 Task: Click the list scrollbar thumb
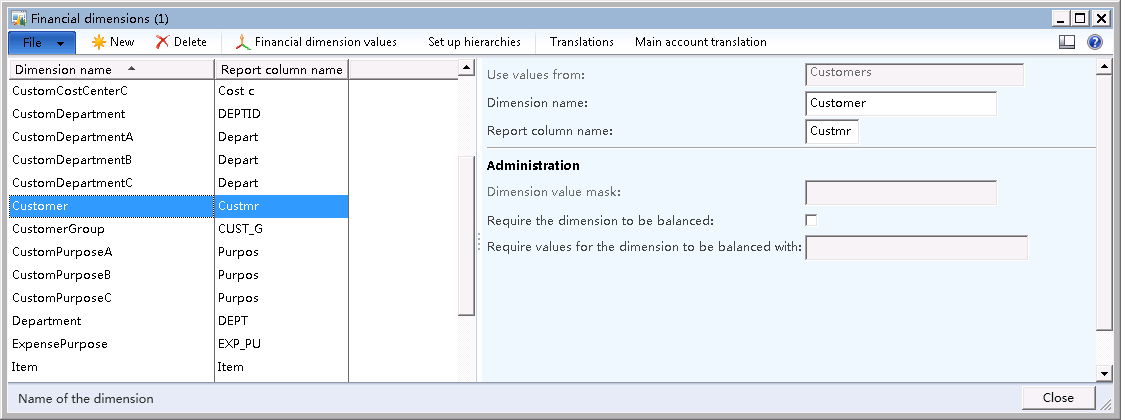pyautogui.click(x=466, y=235)
